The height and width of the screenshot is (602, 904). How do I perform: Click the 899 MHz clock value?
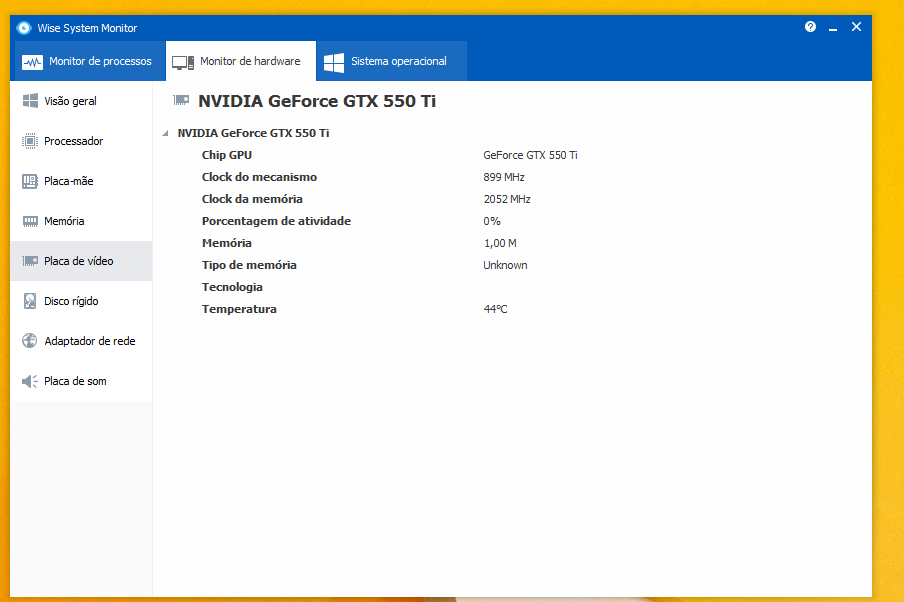pyautogui.click(x=504, y=177)
